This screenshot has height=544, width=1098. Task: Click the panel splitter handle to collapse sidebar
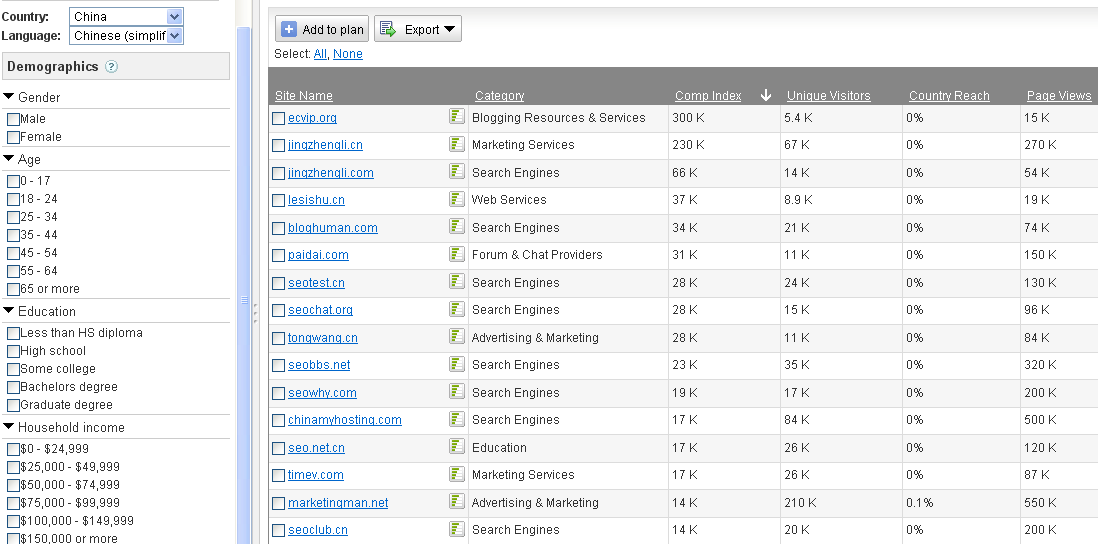pyautogui.click(x=255, y=310)
